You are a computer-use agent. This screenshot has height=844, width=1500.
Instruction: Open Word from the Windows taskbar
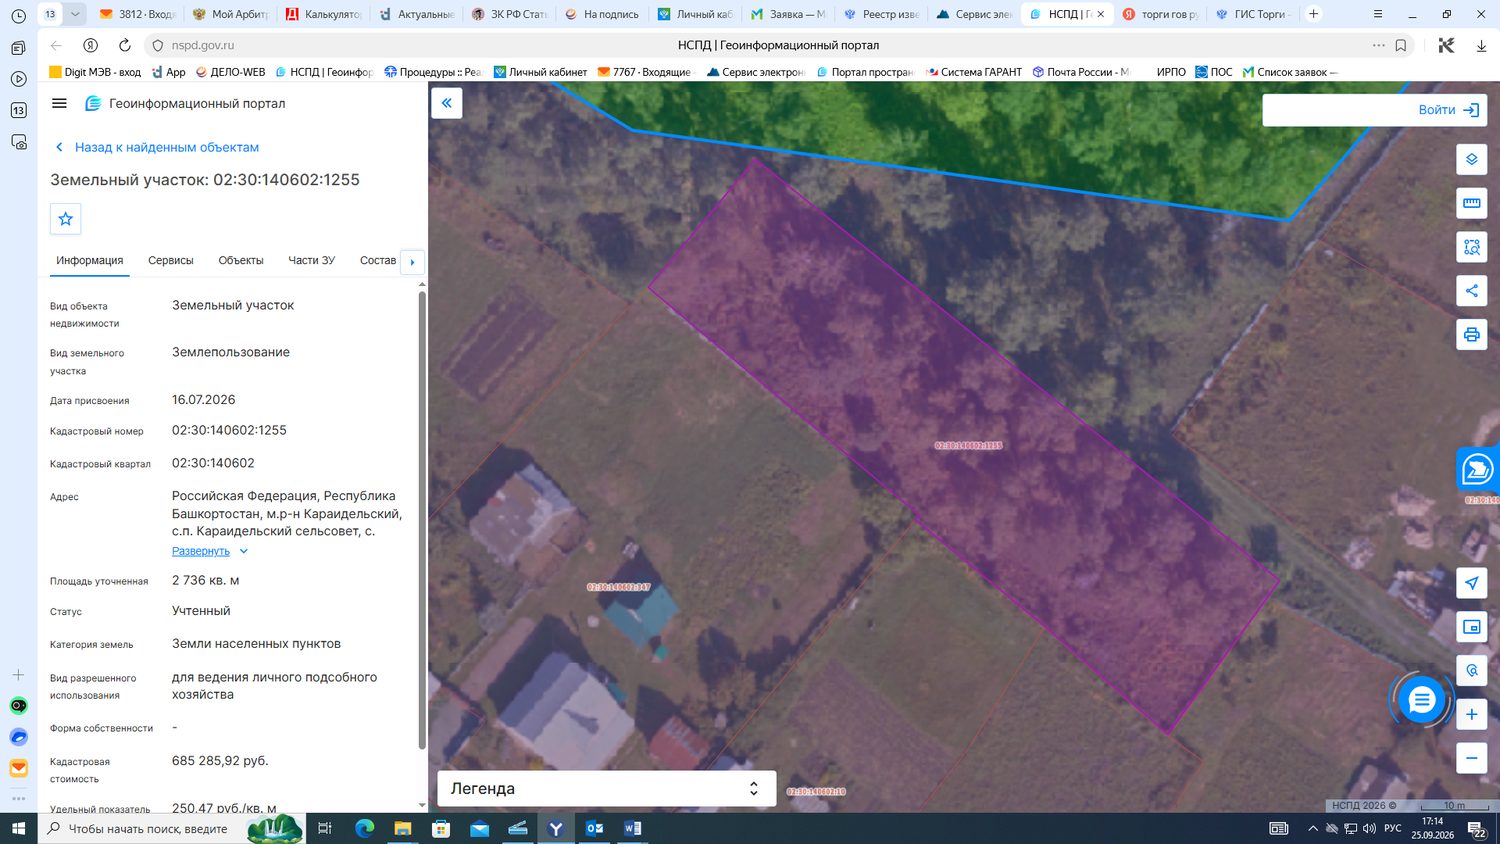tap(632, 828)
